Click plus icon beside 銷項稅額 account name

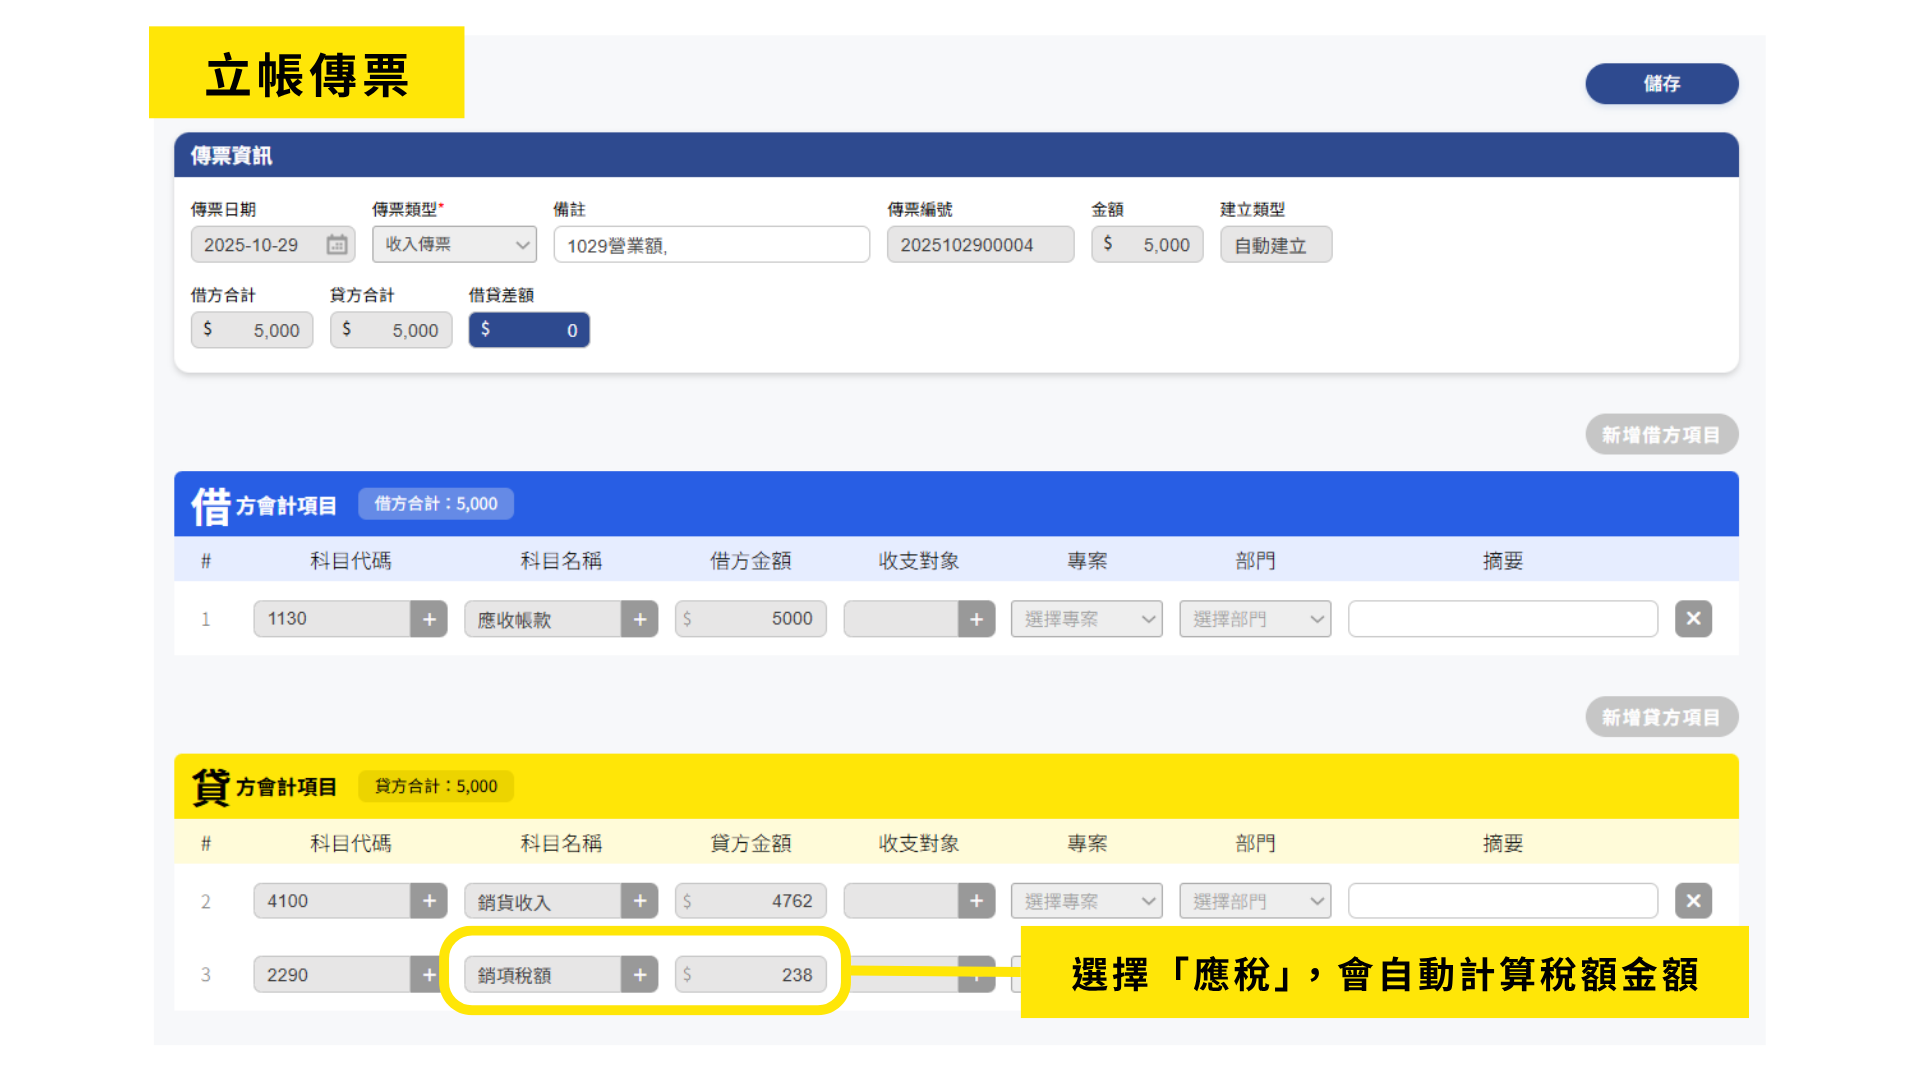640,974
